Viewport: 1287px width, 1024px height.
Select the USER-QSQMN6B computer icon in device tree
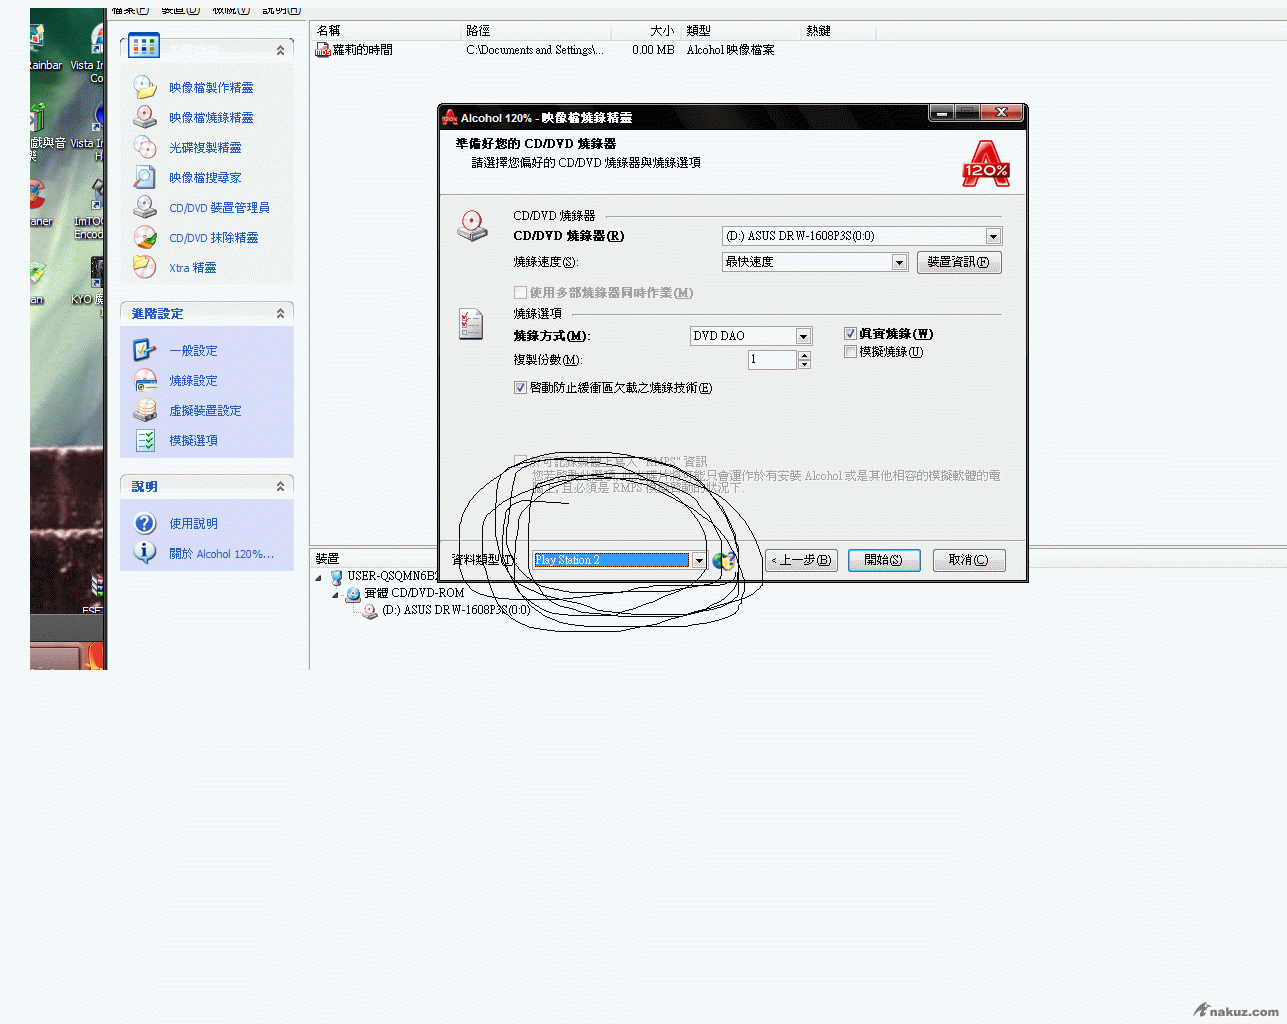pos(336,577)
